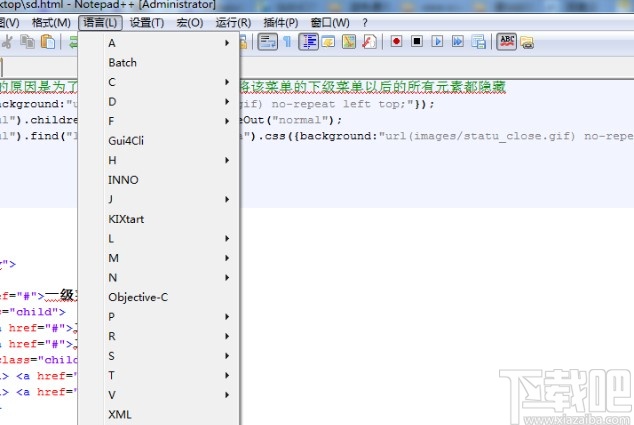Close the 语言(L) menu

[x=100, y=23]
